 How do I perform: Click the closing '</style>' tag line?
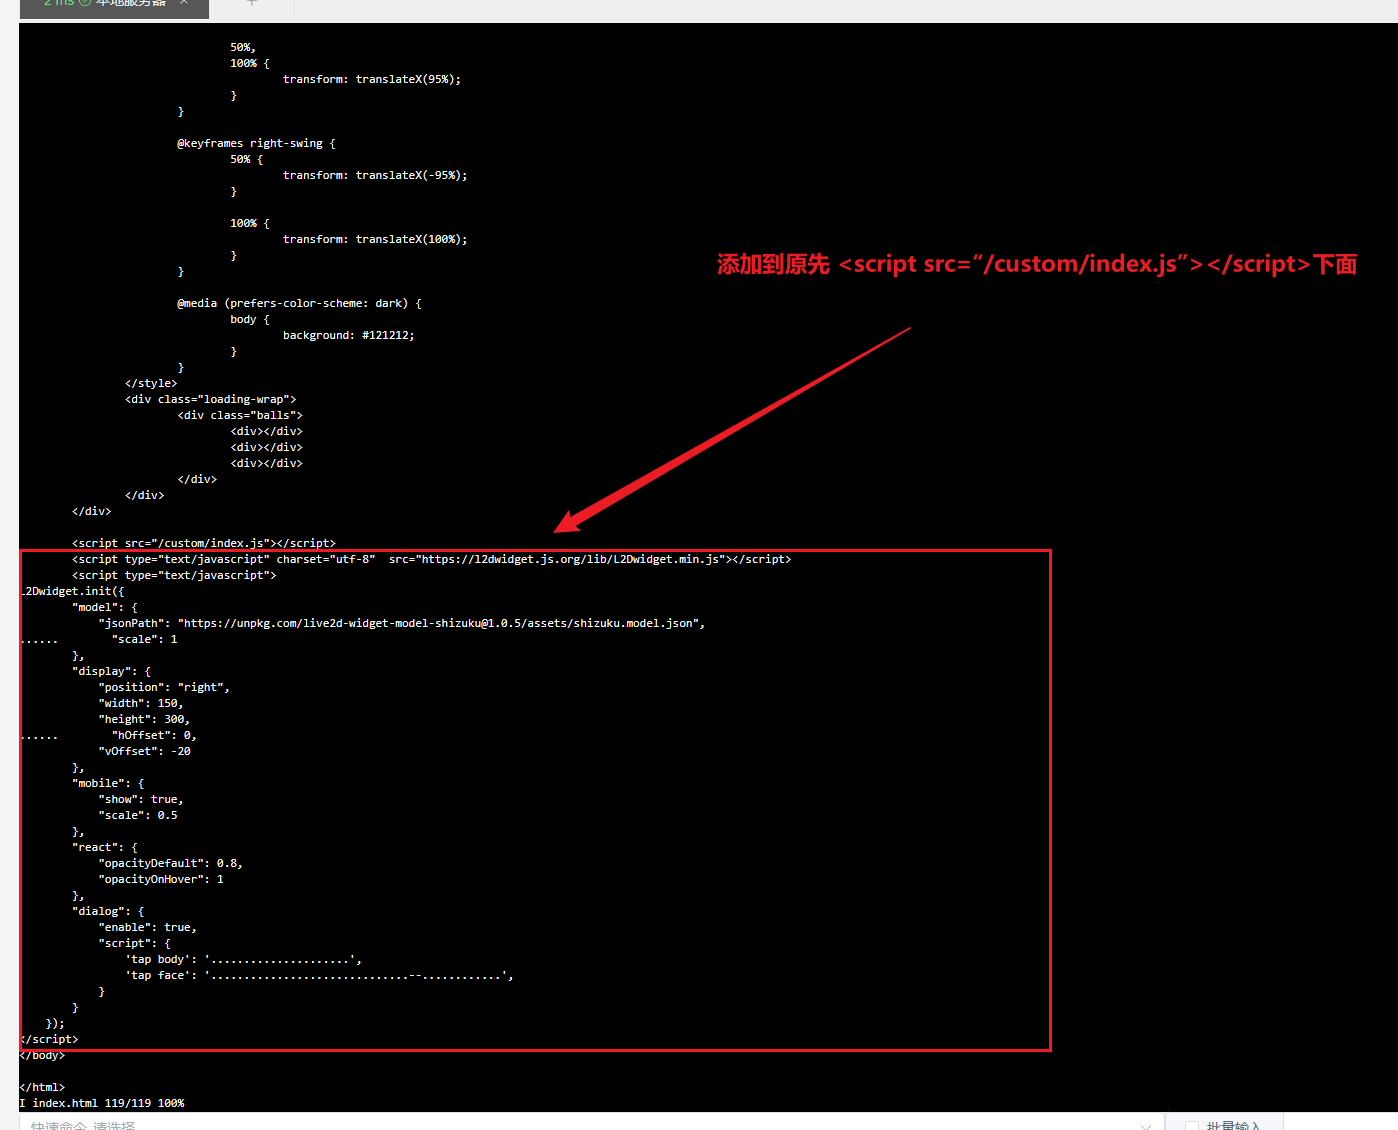pos(151,383)
